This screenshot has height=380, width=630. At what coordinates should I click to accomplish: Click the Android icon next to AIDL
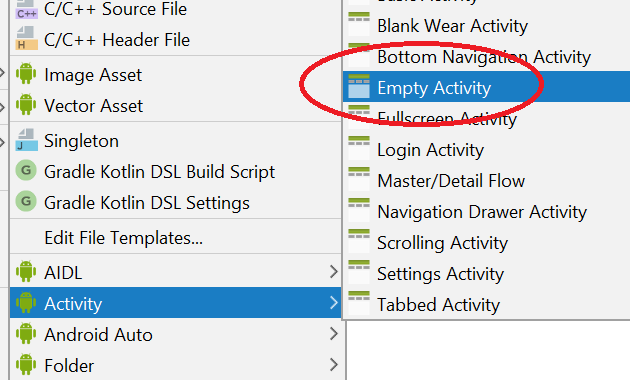tap(26, 272)
